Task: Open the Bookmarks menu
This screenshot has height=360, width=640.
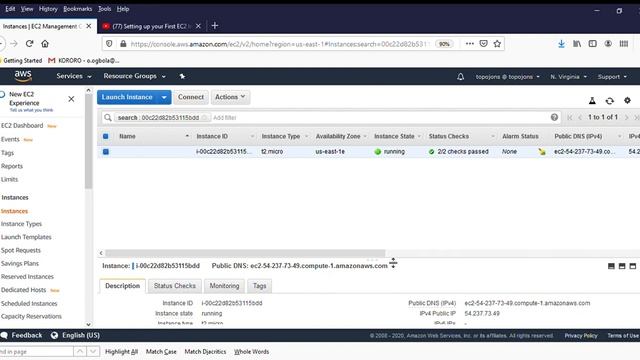Action: click(x=78, y=9)
